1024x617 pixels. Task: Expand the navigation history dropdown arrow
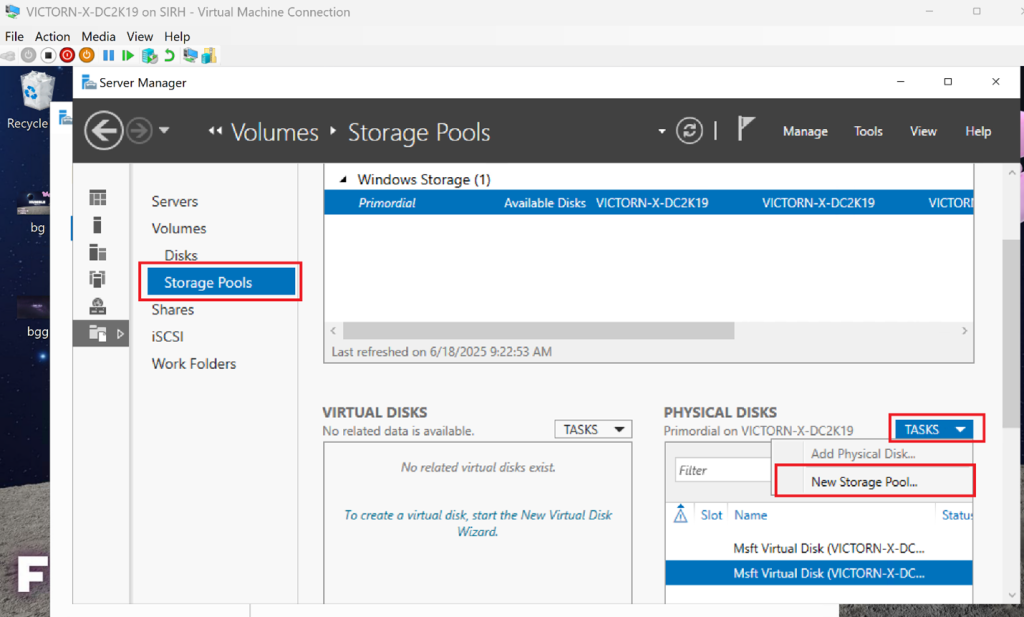click(x=165, y=131)
